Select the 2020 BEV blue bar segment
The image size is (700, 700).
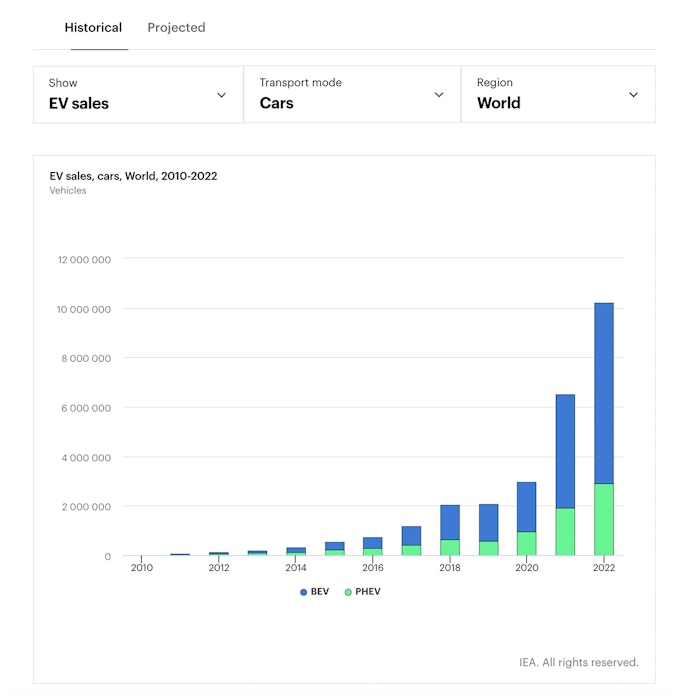coord(527,507)
